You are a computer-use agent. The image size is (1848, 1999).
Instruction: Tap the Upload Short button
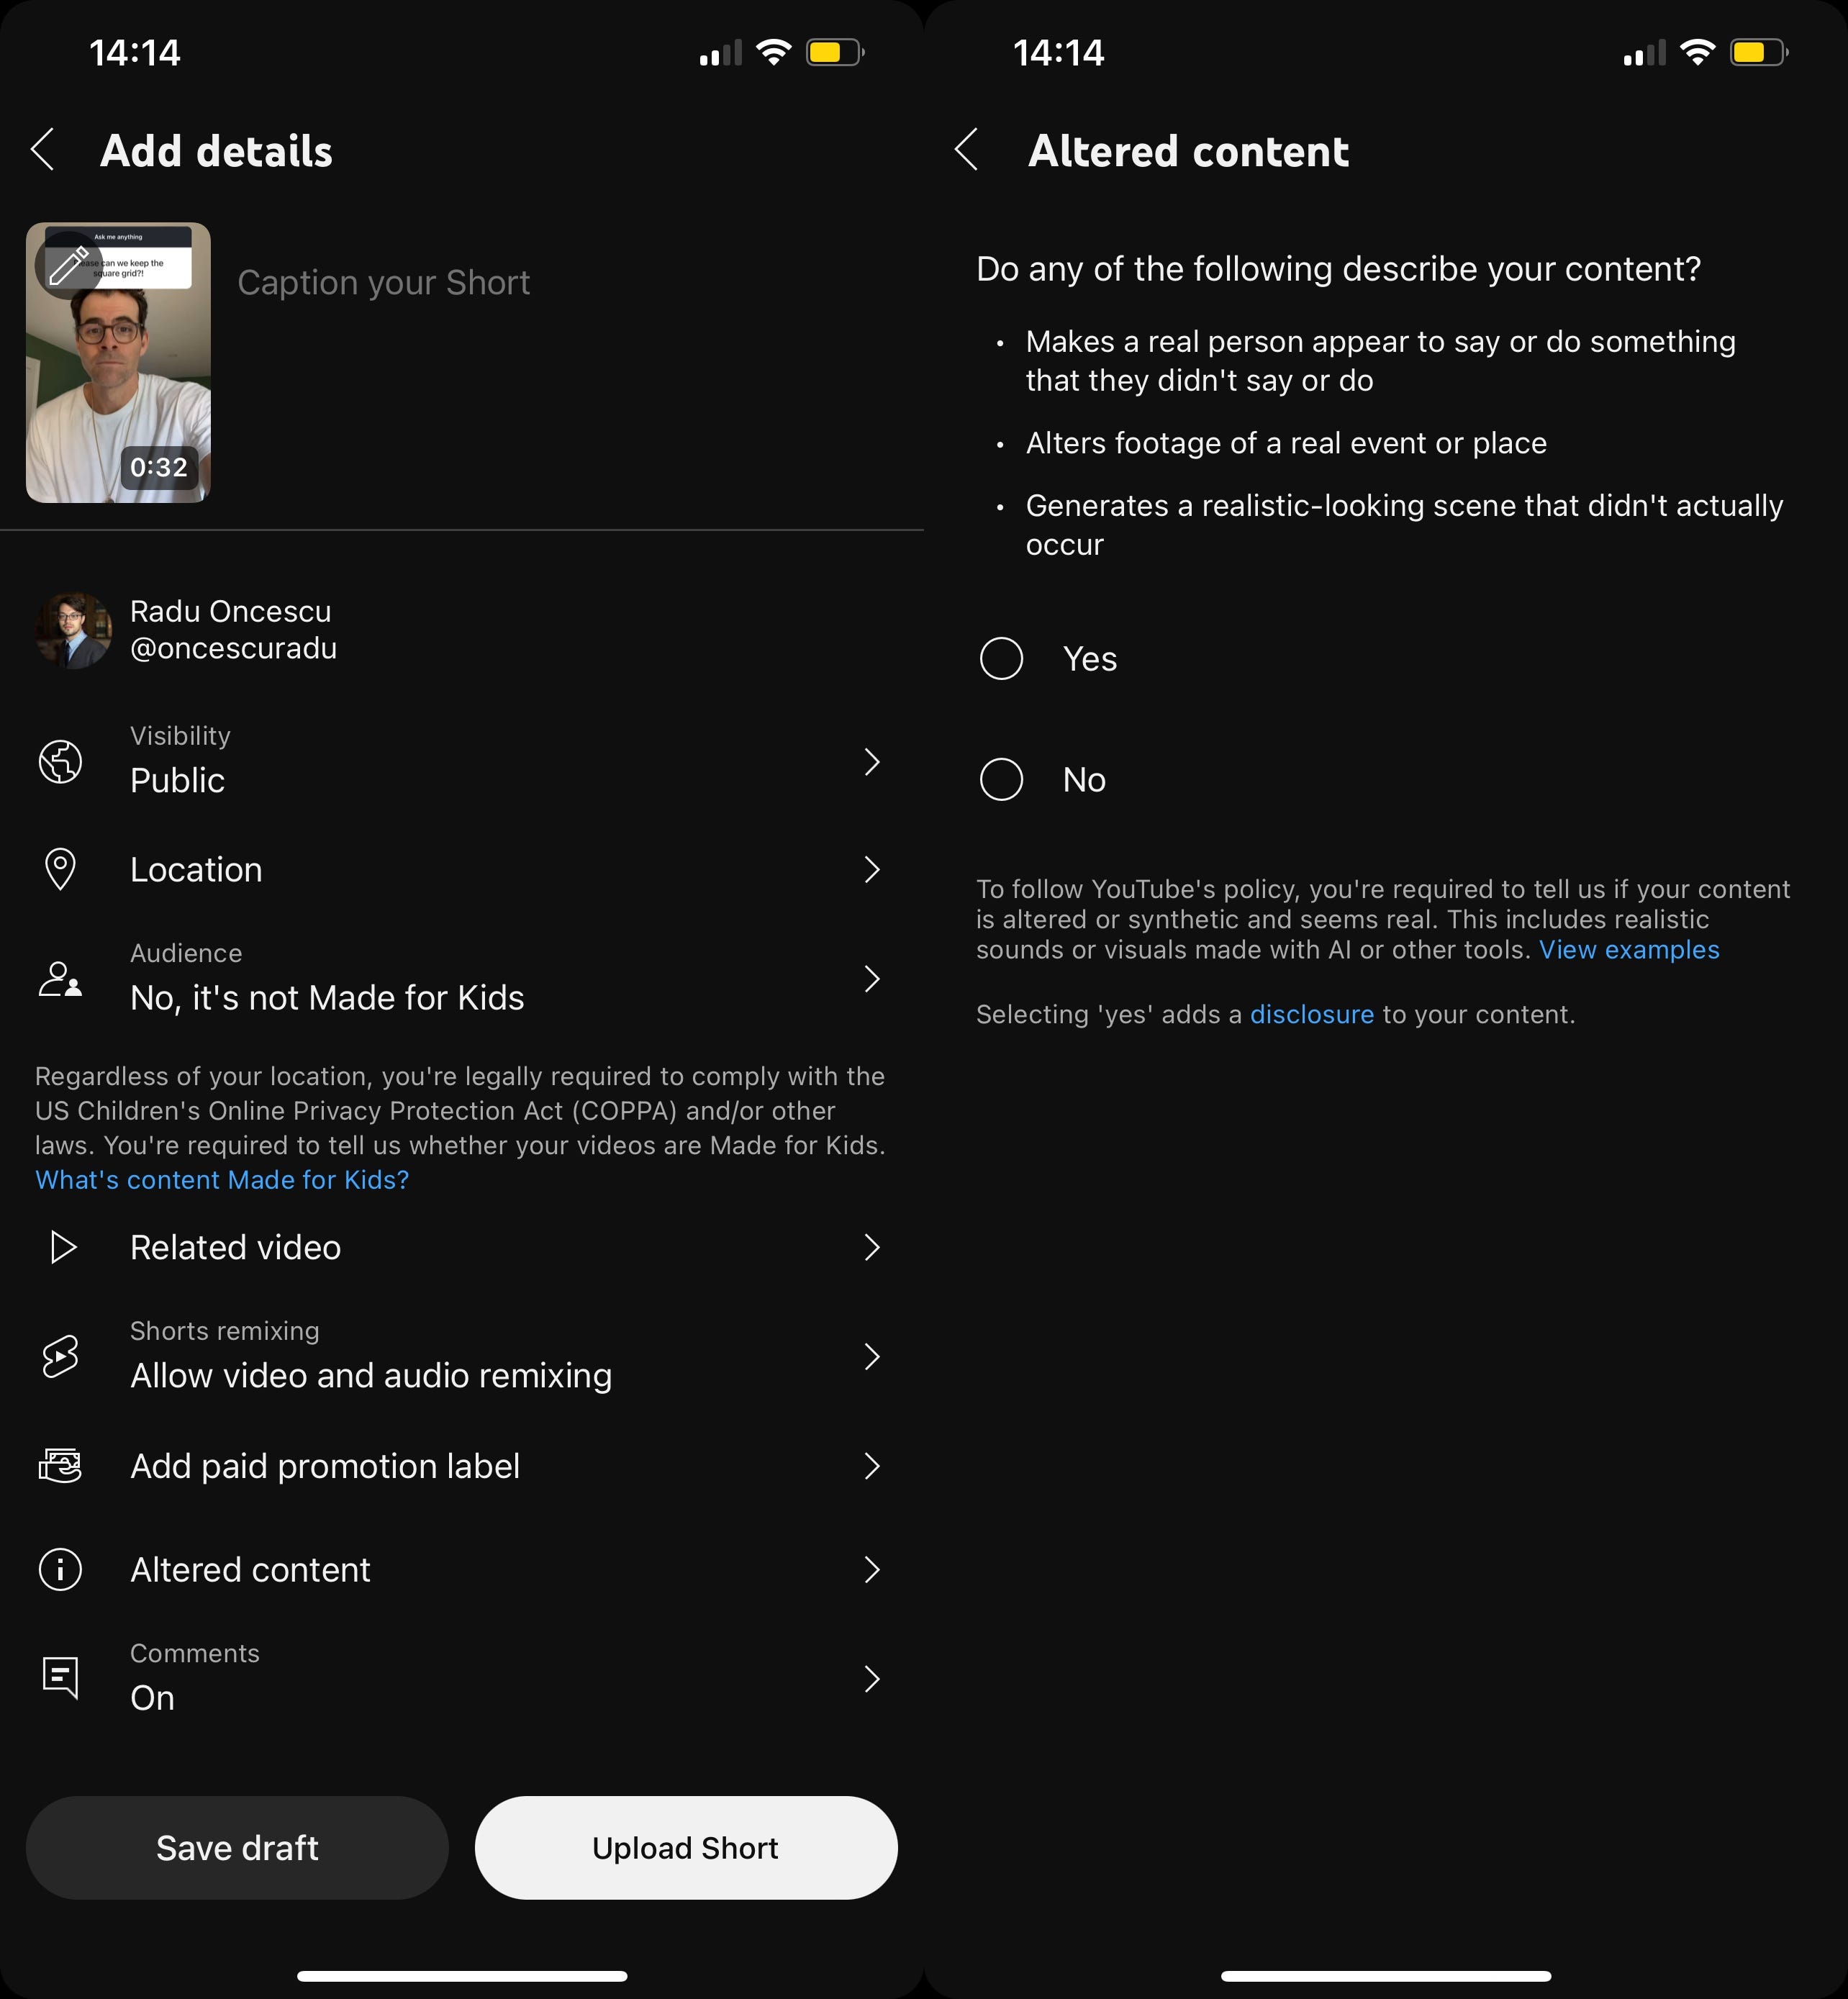point(686,1848)
